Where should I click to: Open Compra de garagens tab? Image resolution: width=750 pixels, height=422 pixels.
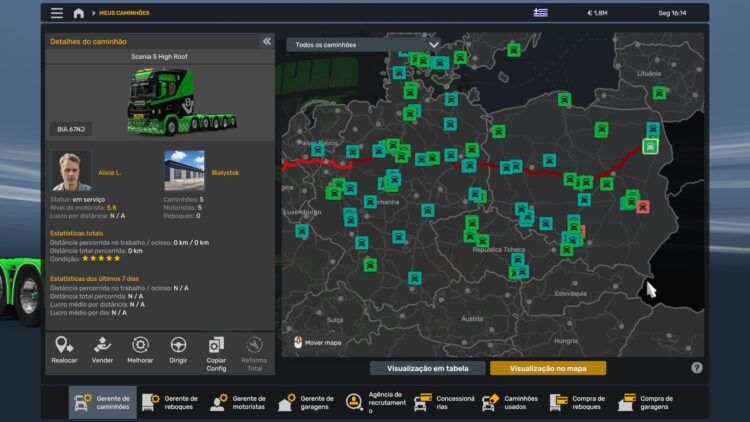pyautogui.click(x=646, y=402)
